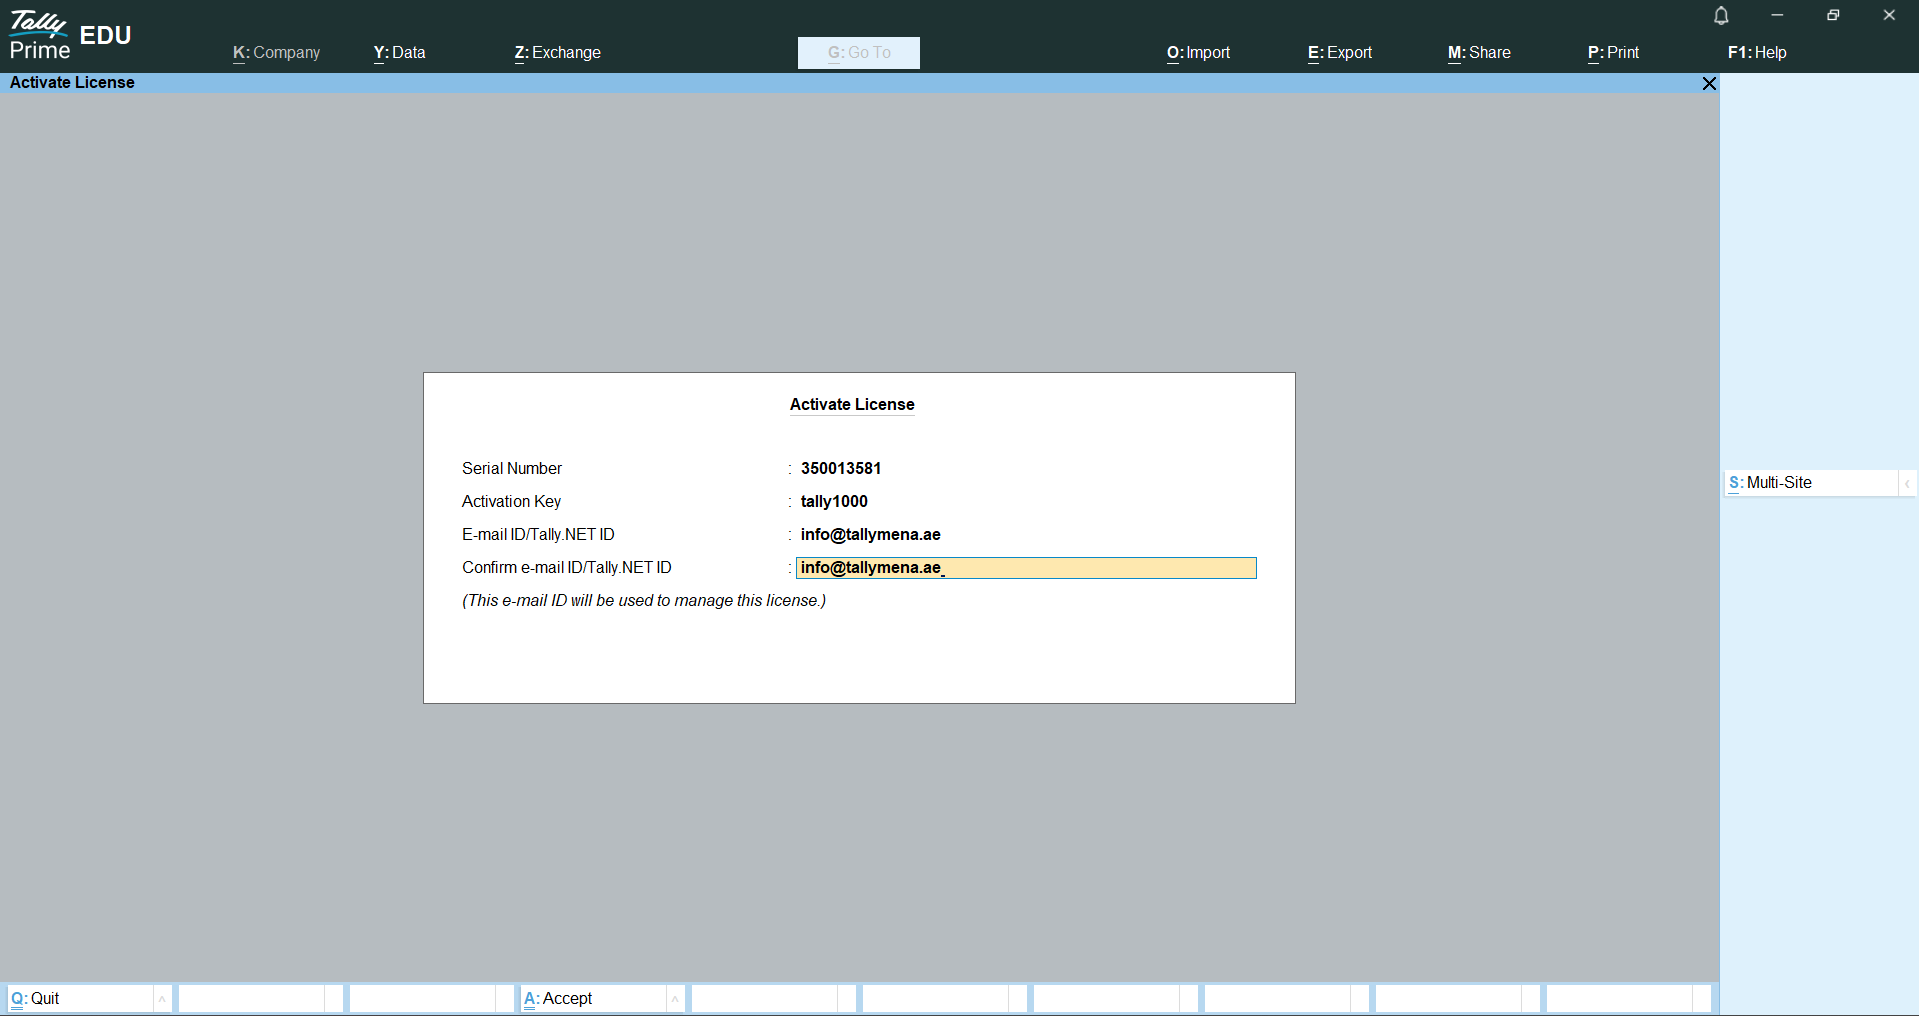Expand the arrow beside Multi-Site
The image size is (1919, 1016).
[1907, 484]
